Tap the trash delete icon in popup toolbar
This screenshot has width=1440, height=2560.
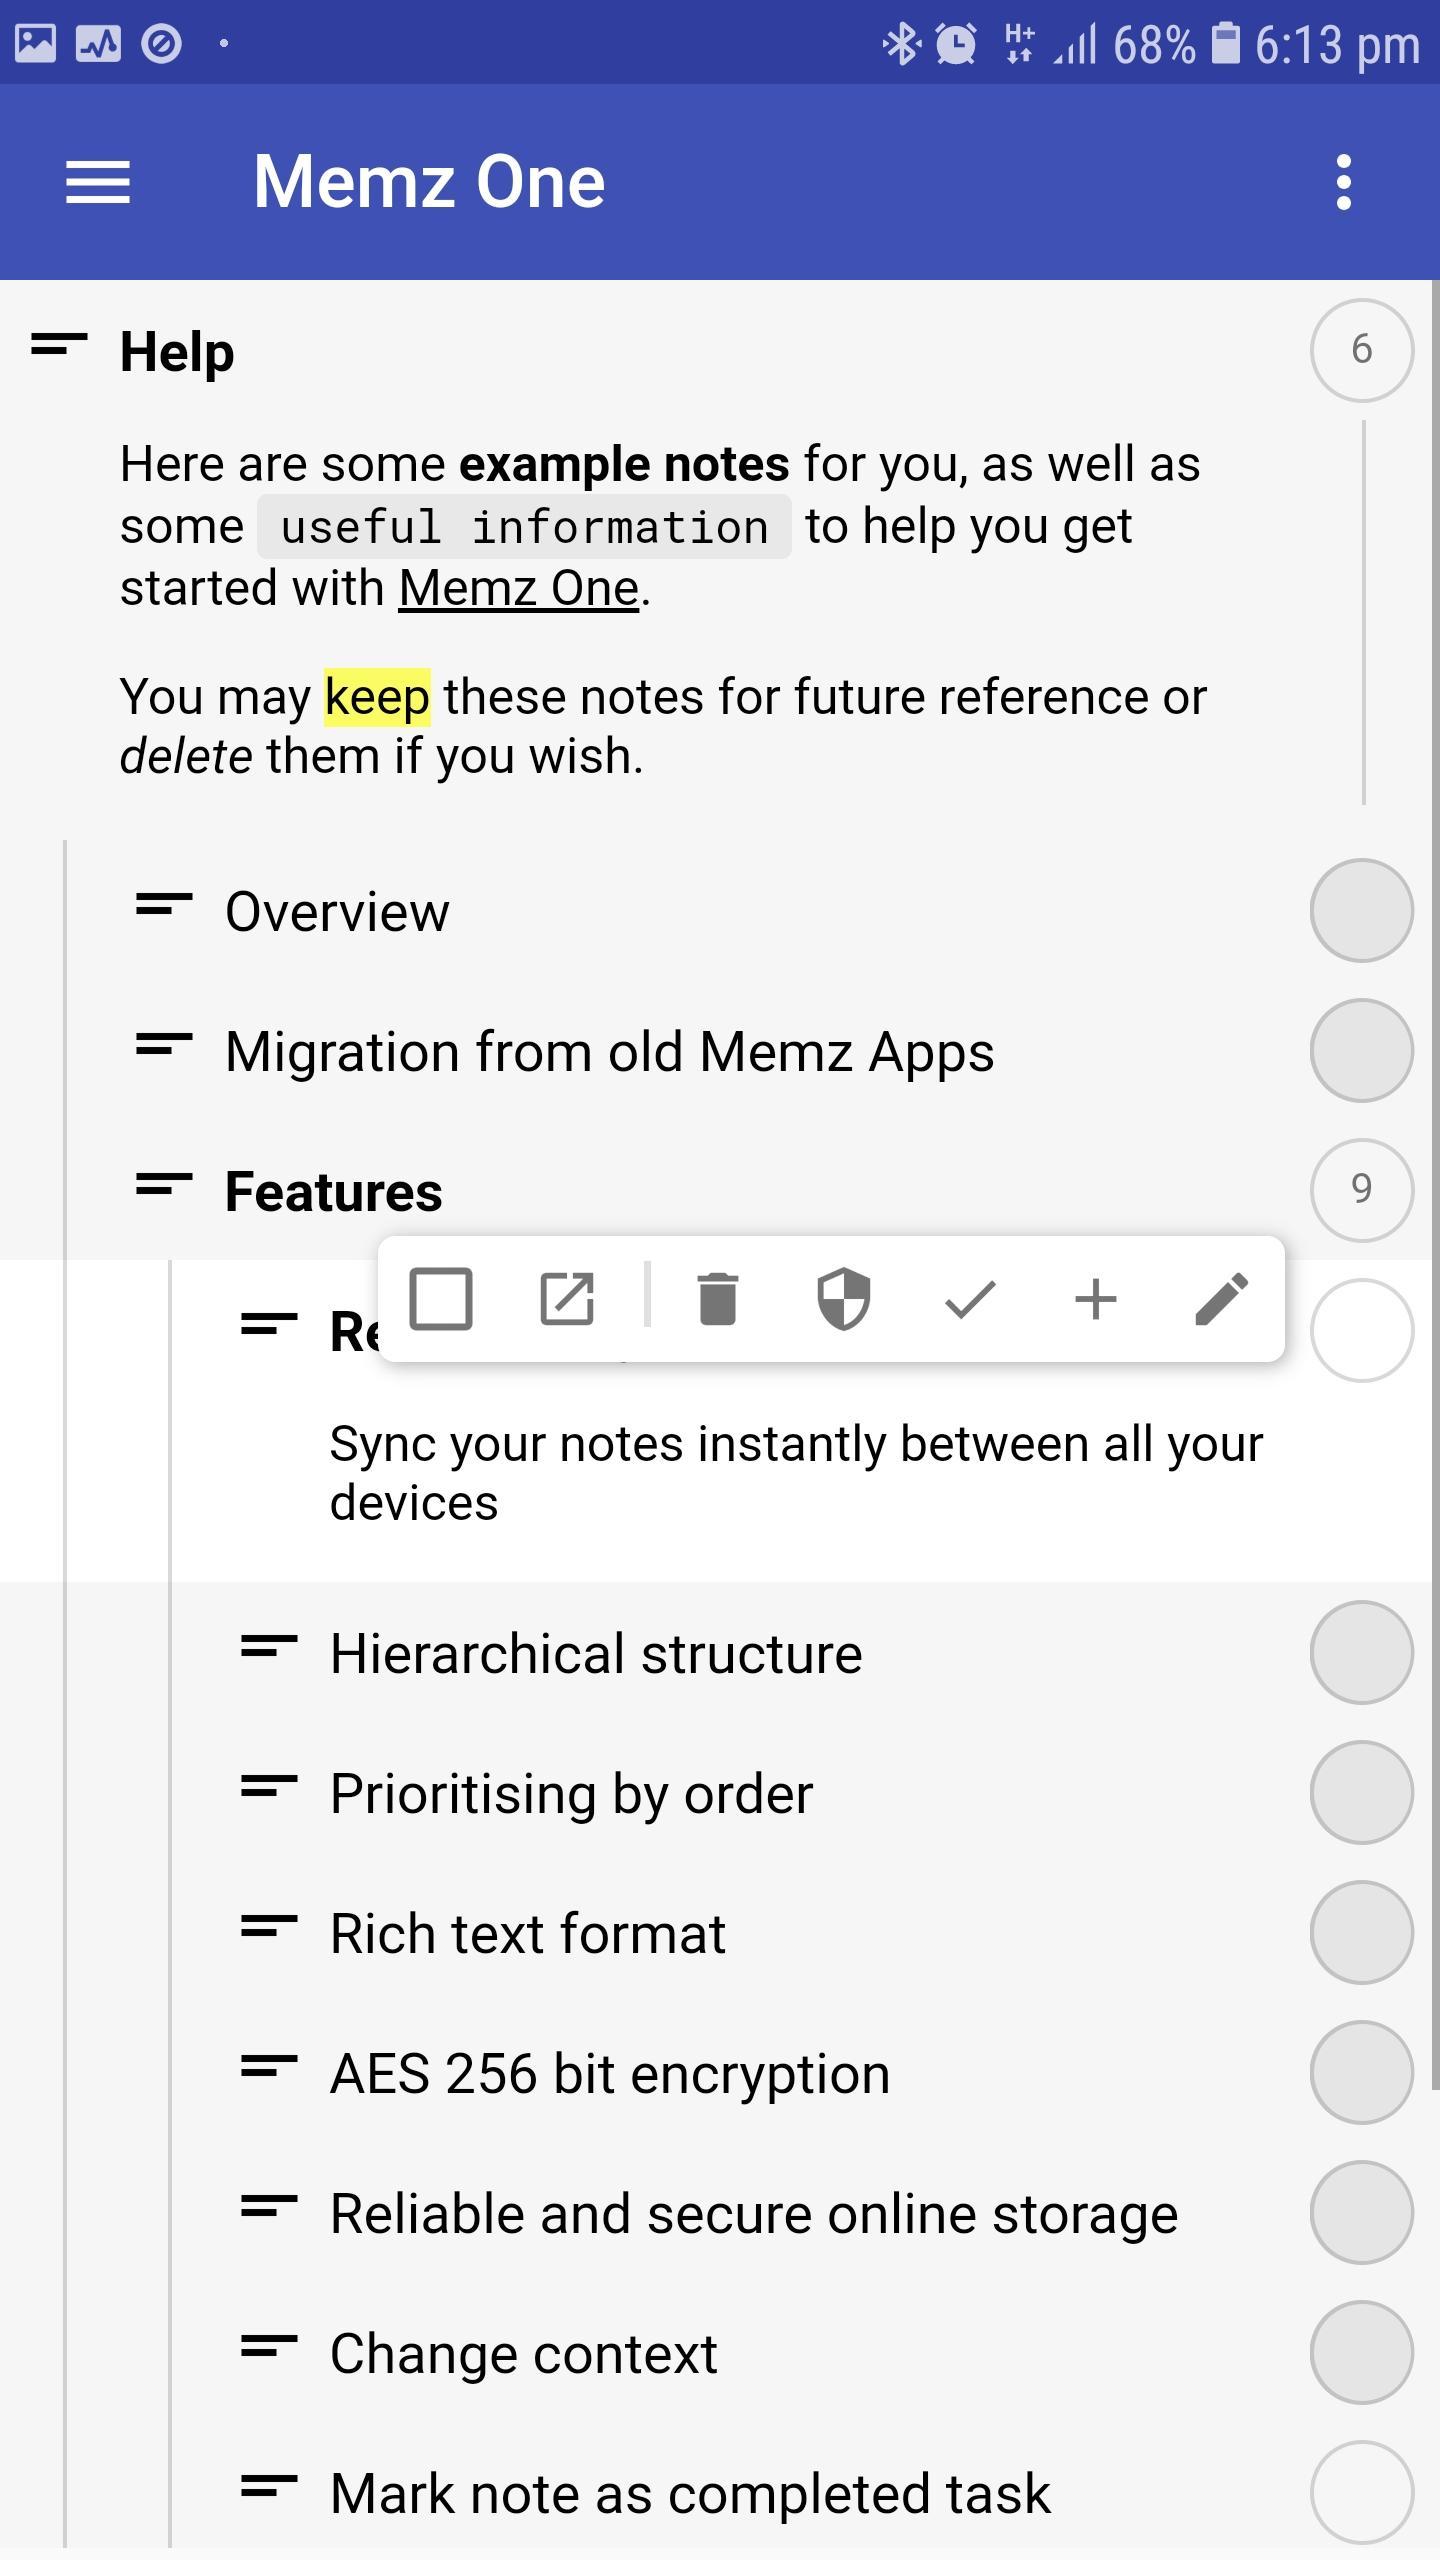[x=717, y=1299]
